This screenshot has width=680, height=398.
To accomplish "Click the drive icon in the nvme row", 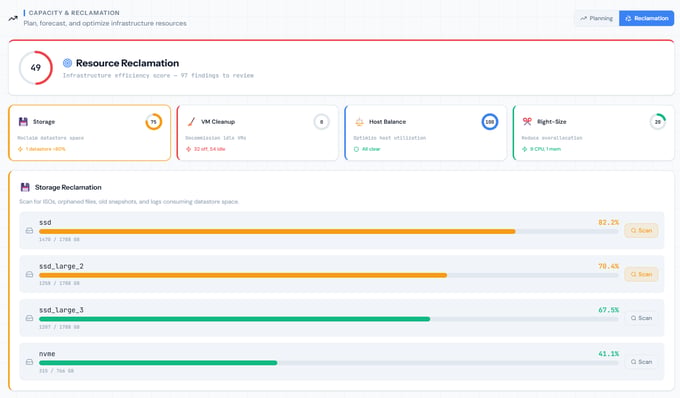I will [29, 362].
